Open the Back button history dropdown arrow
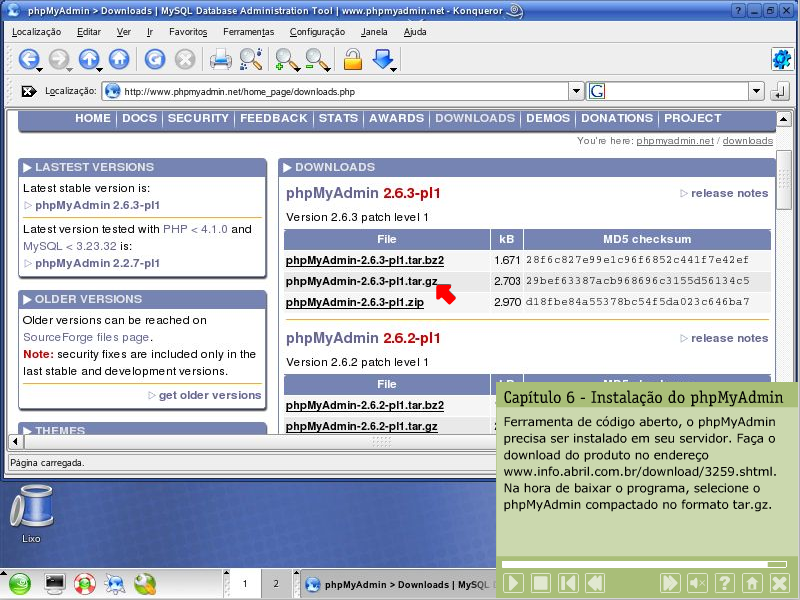800x600 pixels. point(39,69)
